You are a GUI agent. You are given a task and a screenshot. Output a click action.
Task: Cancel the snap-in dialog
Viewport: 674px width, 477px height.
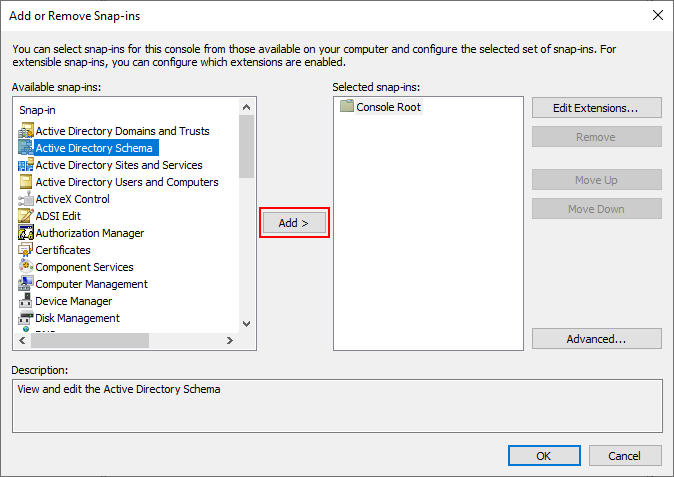[625, 456]
